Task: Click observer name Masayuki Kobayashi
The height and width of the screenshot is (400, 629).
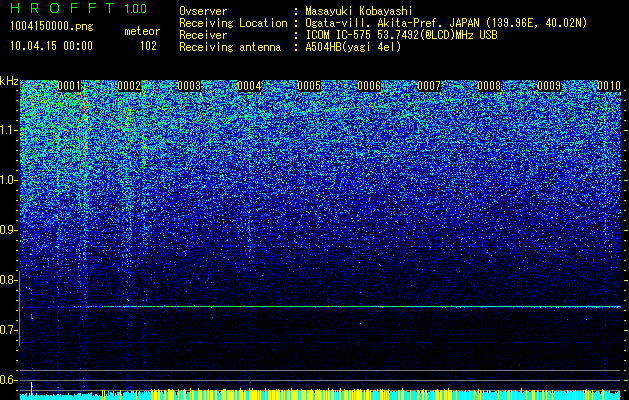Action: pyautogui.click(x=359, y=11)
